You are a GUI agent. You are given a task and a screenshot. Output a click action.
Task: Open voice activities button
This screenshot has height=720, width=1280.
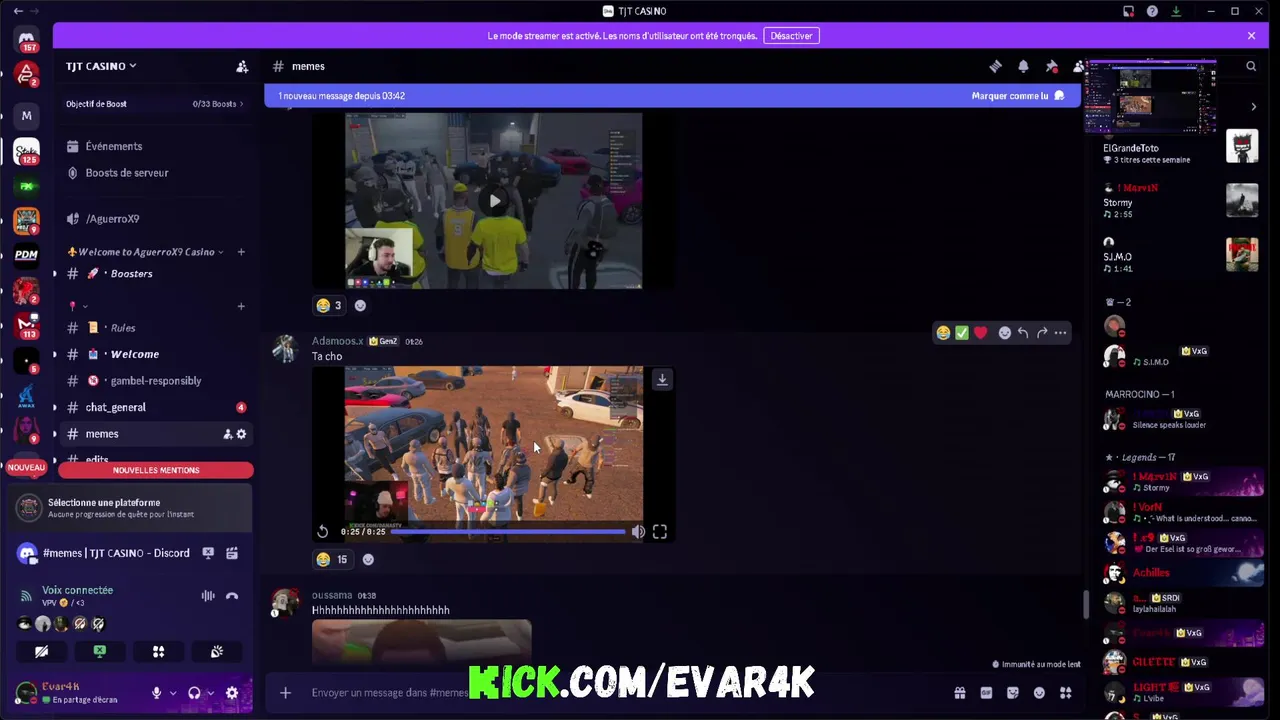click(158, 652)
